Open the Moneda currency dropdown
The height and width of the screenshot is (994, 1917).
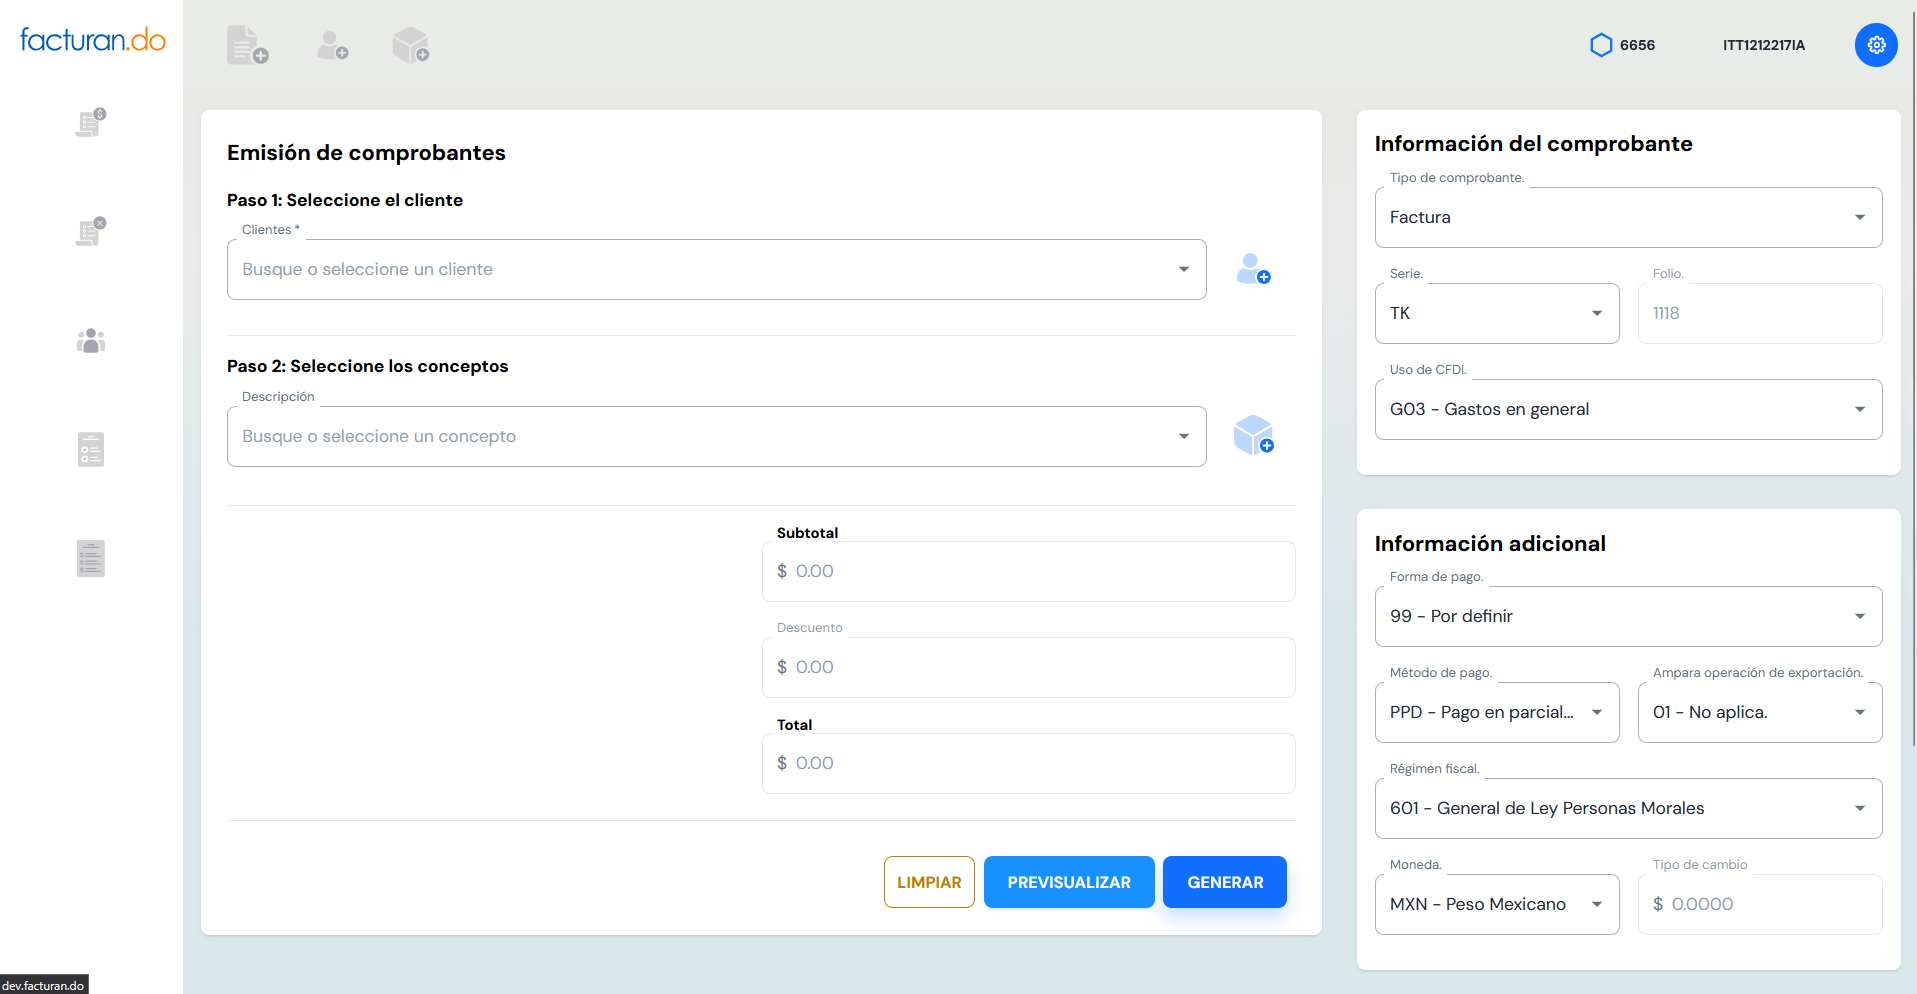pyautogui.click(x=1496, y=904)
